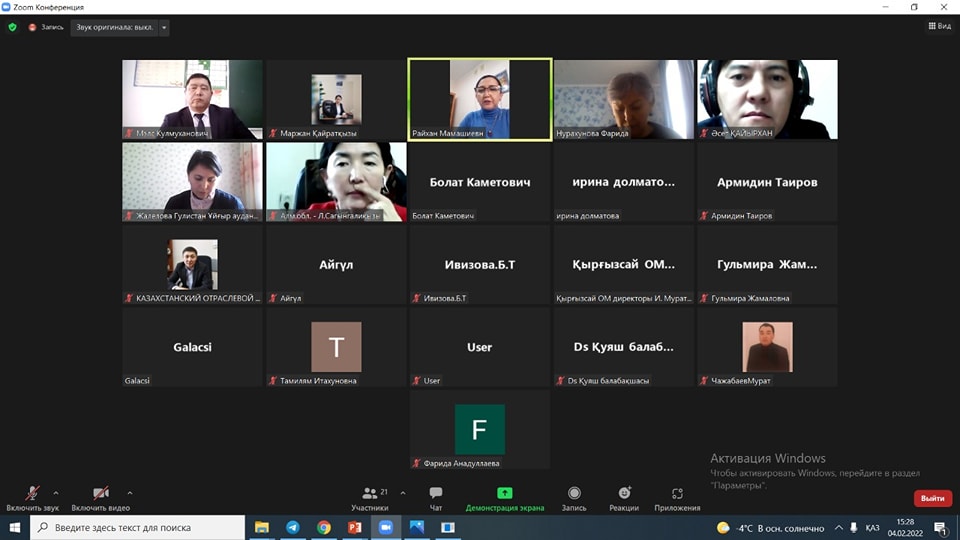Click the T avatar of Тамилям Итахуновна
The width and height of the screenshot is (960, 540).
336,347
